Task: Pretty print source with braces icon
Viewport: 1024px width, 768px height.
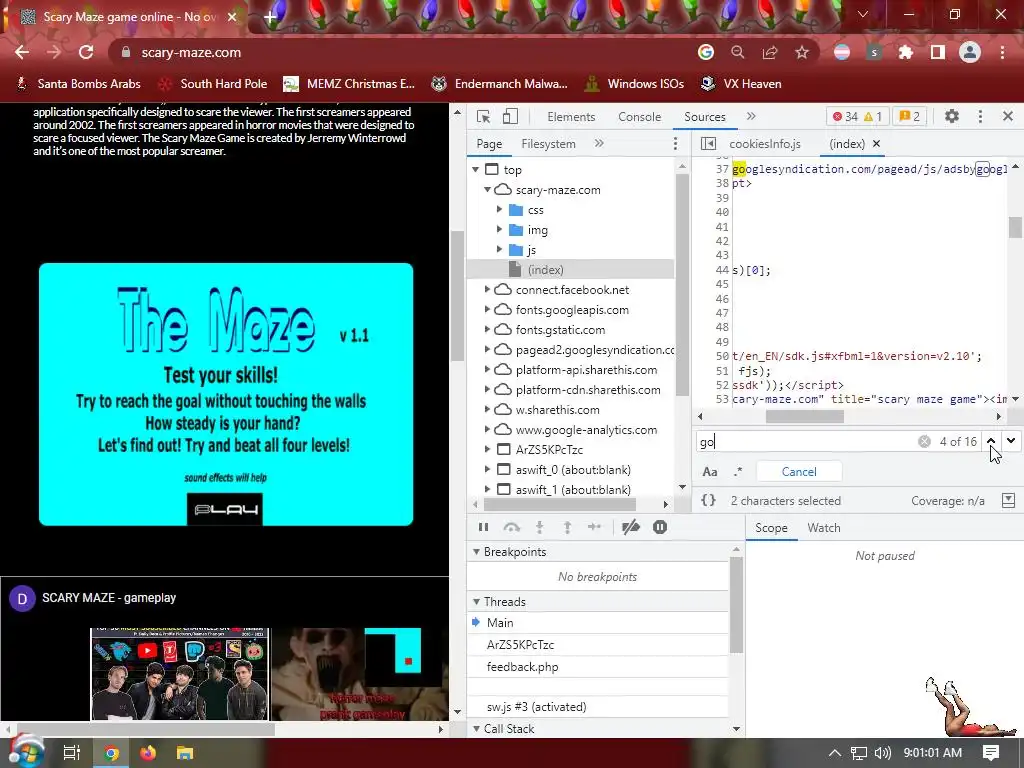Action: pyautogui.click(x=709, y=501)
